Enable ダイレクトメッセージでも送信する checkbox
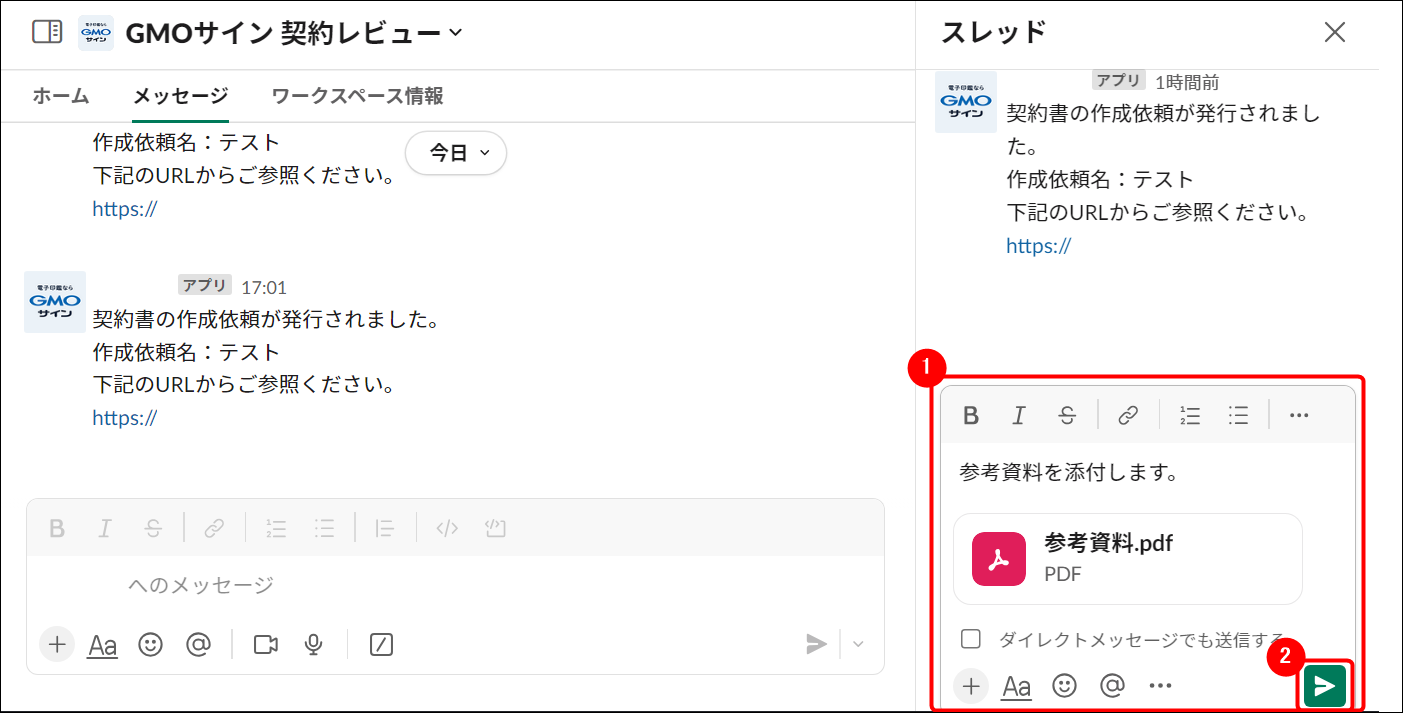The height and width of the screenshot is (713, 1403). coord(972,637)
